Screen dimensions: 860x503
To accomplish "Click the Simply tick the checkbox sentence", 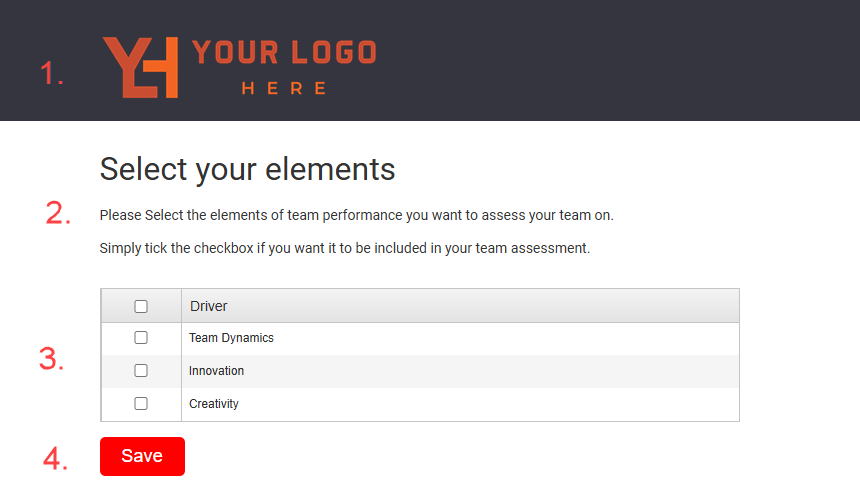I will [345, 248].
